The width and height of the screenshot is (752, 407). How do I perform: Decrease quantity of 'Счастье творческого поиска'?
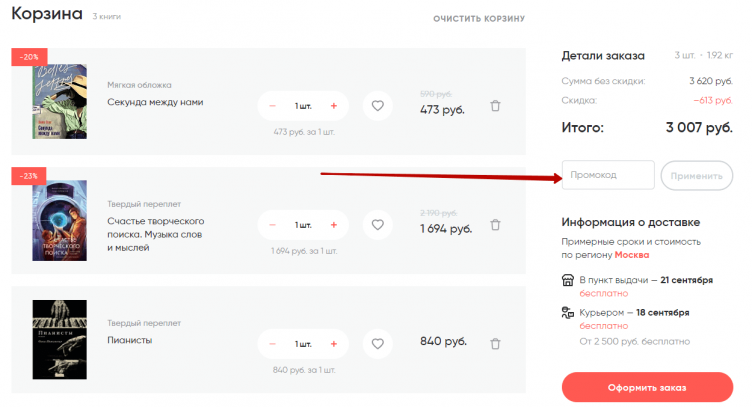tap(273, 225)
